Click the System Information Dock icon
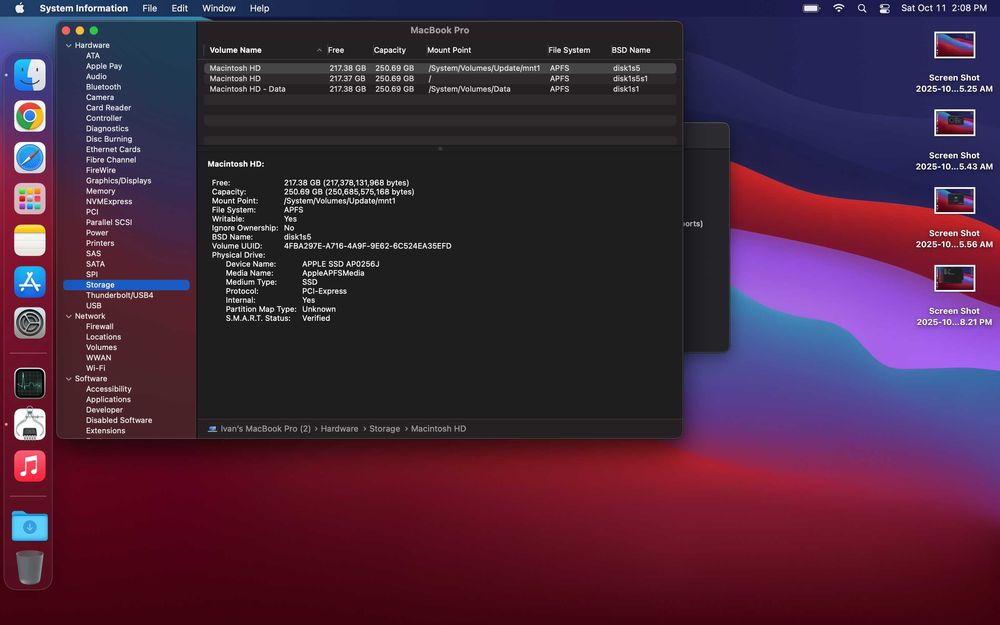The width and height of the screenshot is (1000, 625). click(x=30, y=425)
